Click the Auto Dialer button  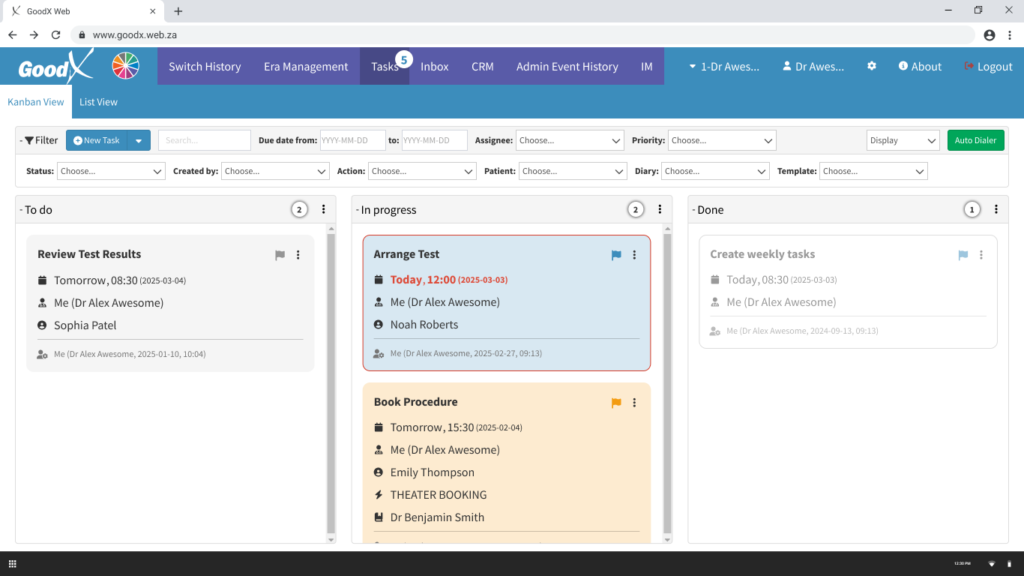click(x=976, y=140)
